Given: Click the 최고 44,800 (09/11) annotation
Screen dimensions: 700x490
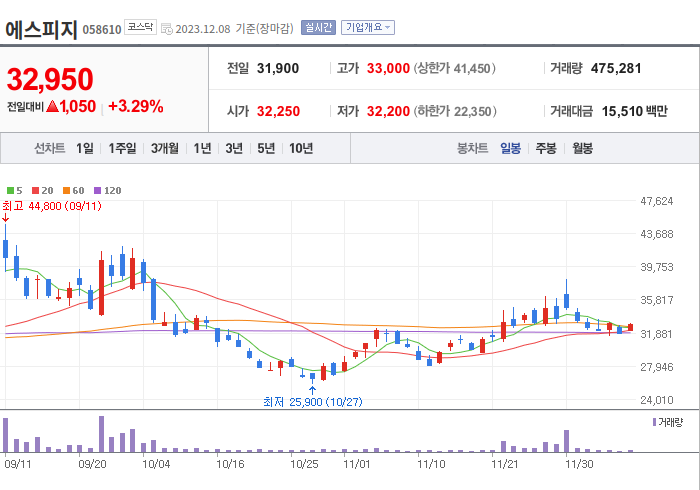Looking at the screenshot, I should coord(52,206).
